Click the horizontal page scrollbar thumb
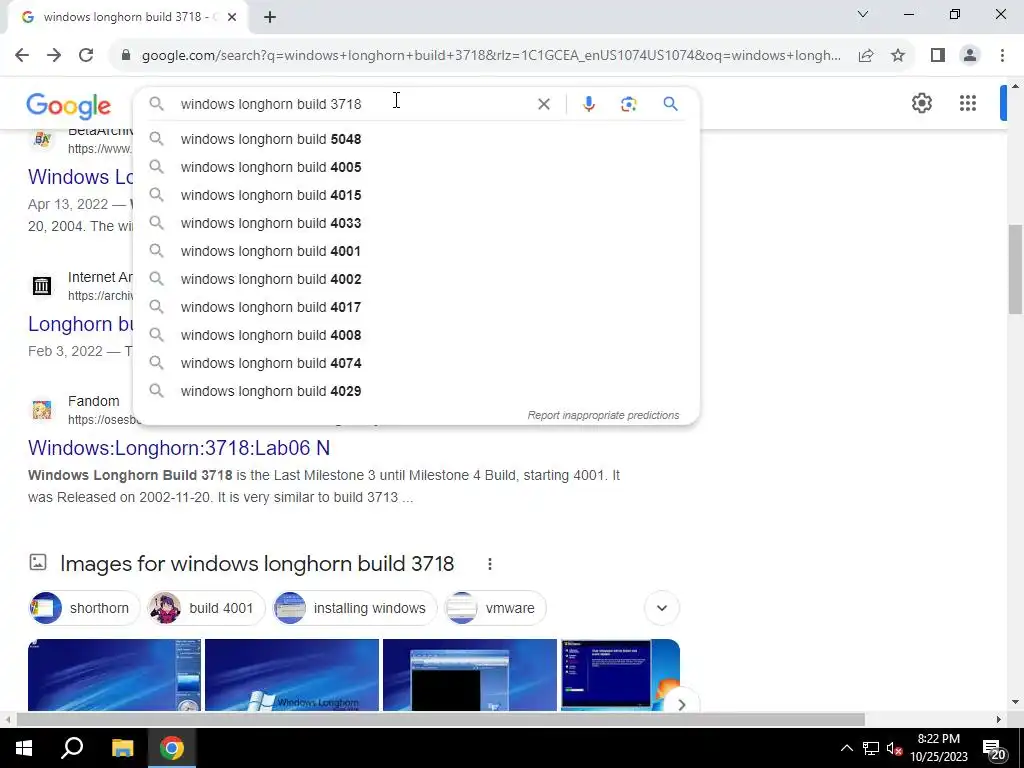1024x768 pixels. pos(441,720)
